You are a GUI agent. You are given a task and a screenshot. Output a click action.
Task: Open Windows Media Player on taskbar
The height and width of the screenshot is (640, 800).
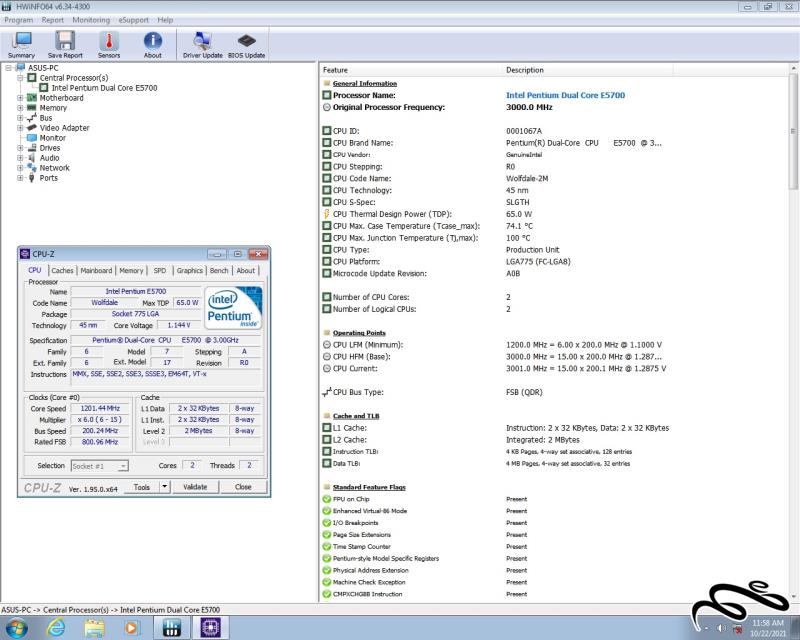click(x=131, y=627)
